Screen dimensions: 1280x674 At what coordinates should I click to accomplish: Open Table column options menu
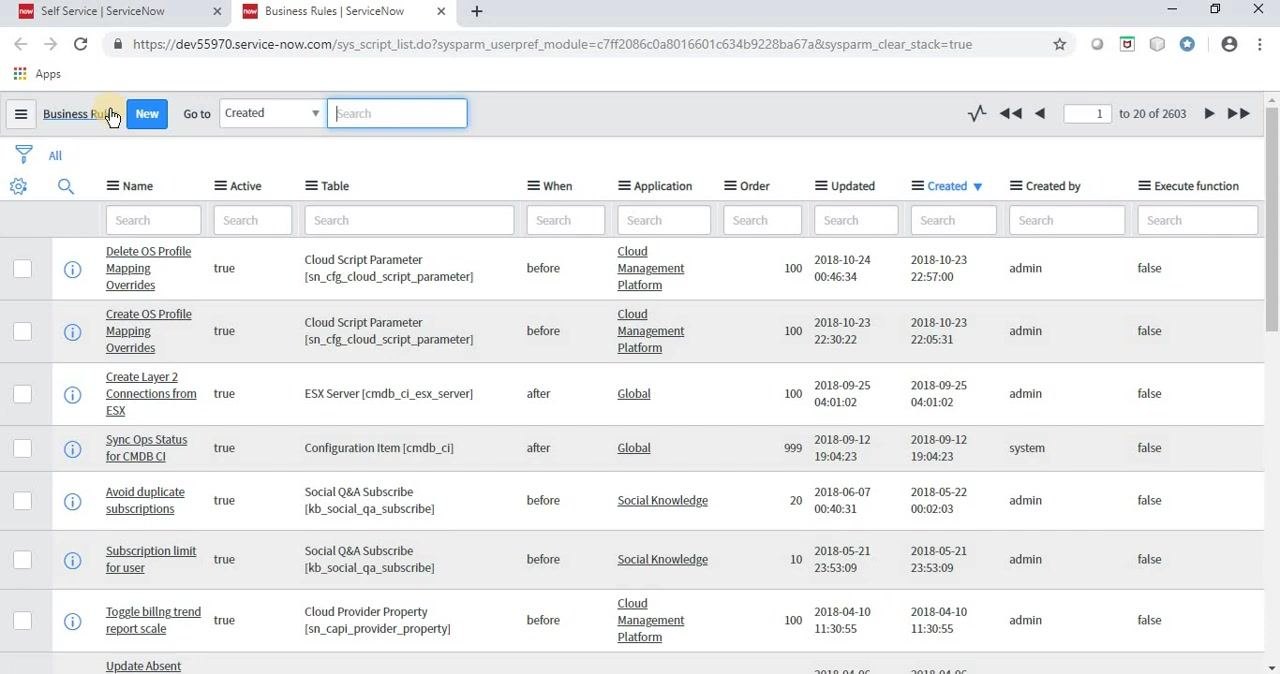point(311,186)
